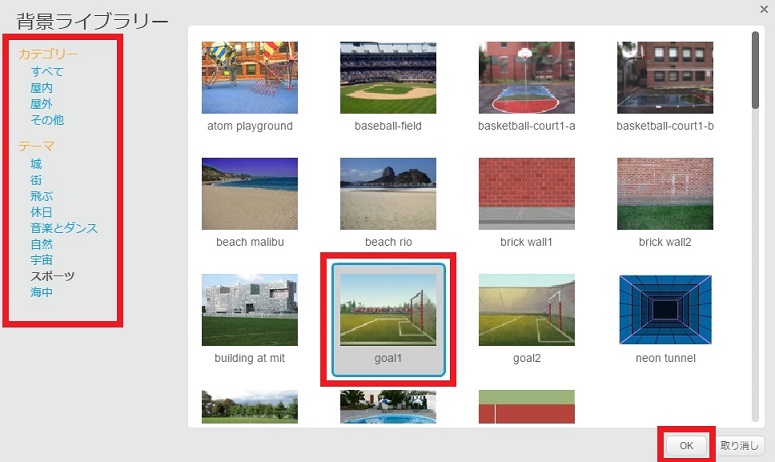
Task: Choose the 街 theme
Action: (36, 180)
